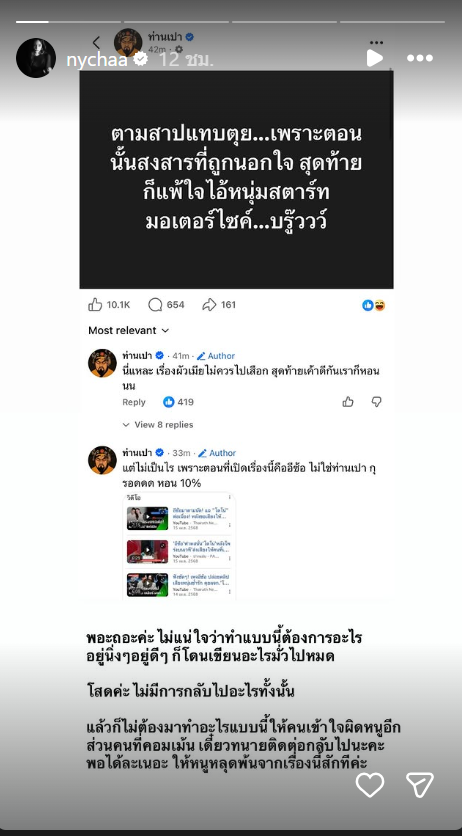Click the 419 reactions on comment
462x836 pixels.
pos(178,403)
